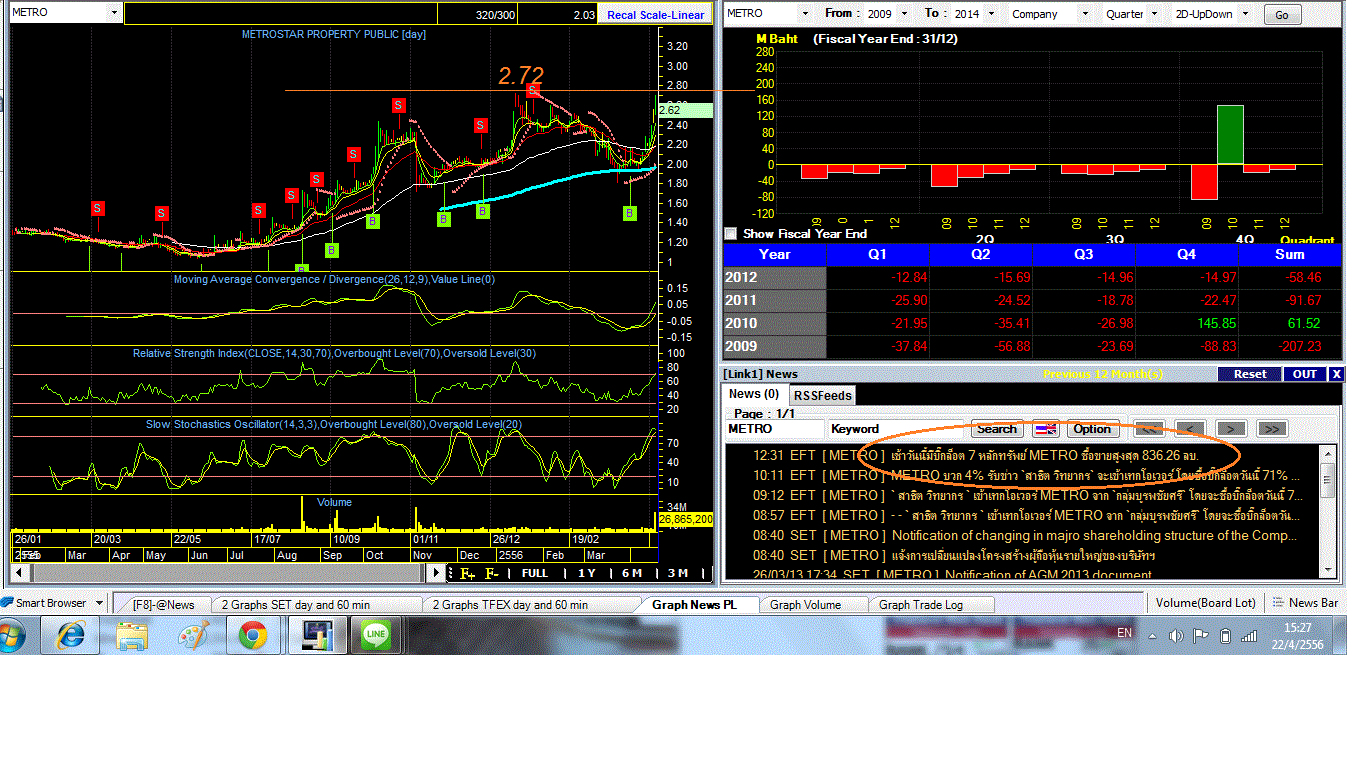Open the chart symbol METRO dropdown
The height and width of the screenshot is (768, 1366).
[114, 13]
